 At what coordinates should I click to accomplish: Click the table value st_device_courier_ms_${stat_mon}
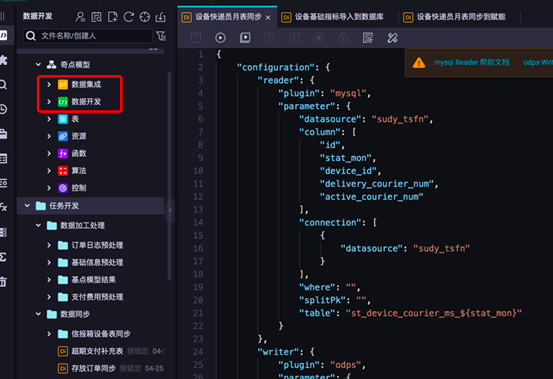pos(433,313)
